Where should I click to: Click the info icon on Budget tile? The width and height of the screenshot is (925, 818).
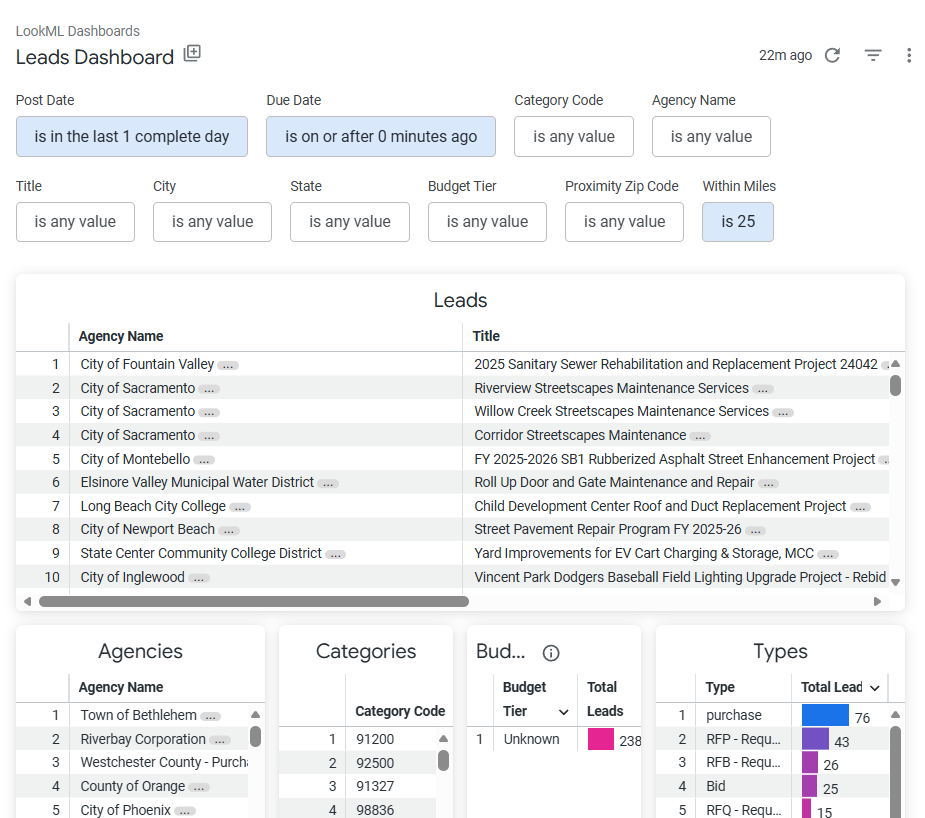[x=550, y=653]
